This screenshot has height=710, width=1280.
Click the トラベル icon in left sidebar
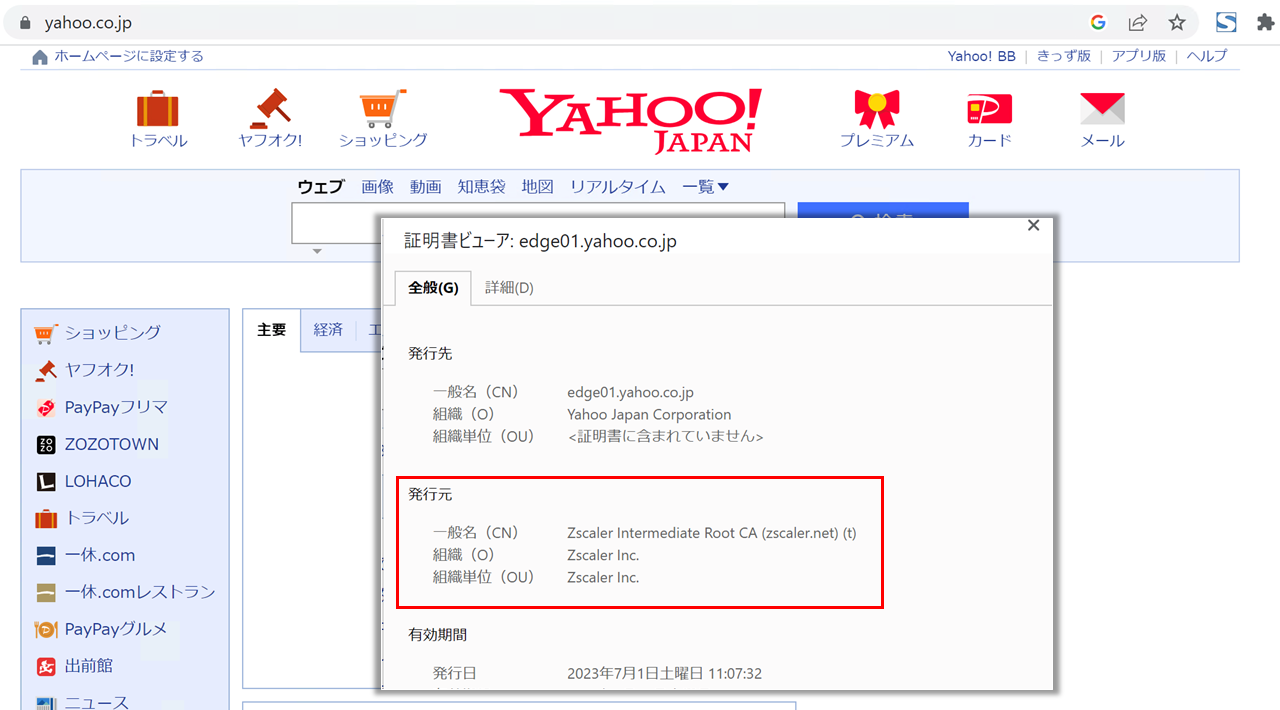46,518
